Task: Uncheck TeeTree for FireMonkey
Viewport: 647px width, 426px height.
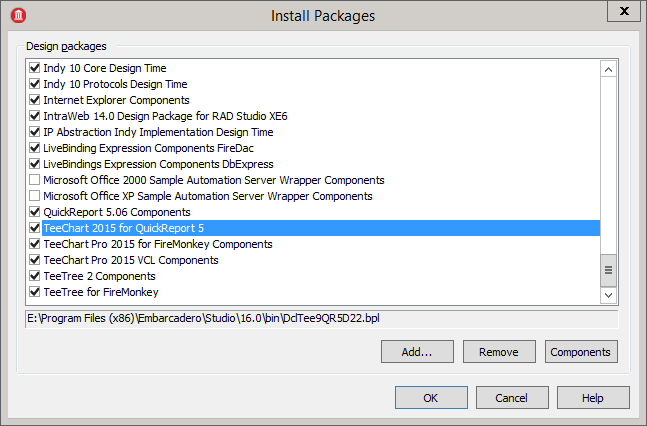Action: coord(35,292)
